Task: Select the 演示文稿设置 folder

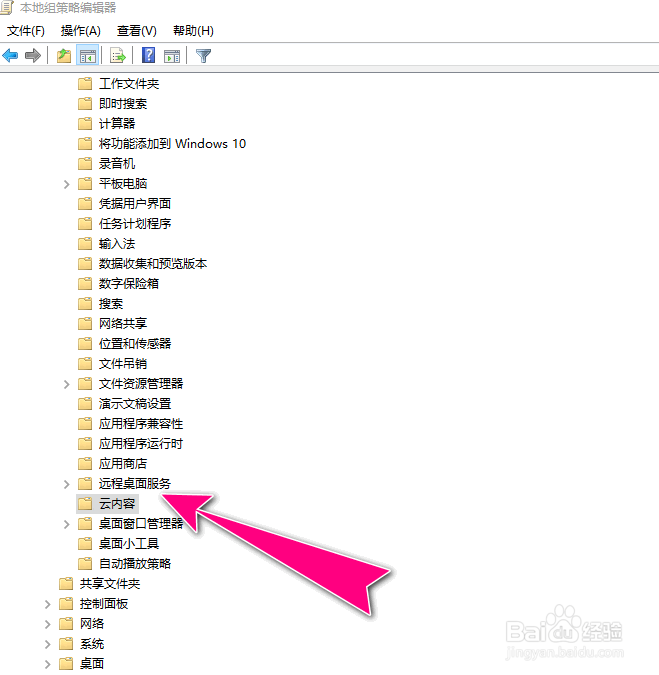Action: click(x=135, y=404)
